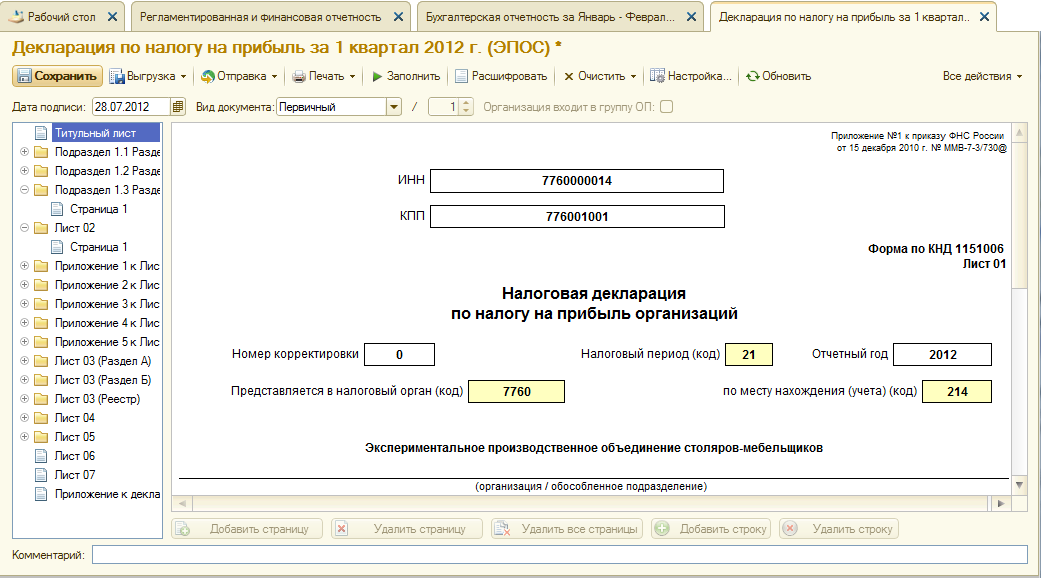The width and height of the screenshot is (1041, 578).
Task: Click the green Заполнить play icon
Action: coord(377,76)
